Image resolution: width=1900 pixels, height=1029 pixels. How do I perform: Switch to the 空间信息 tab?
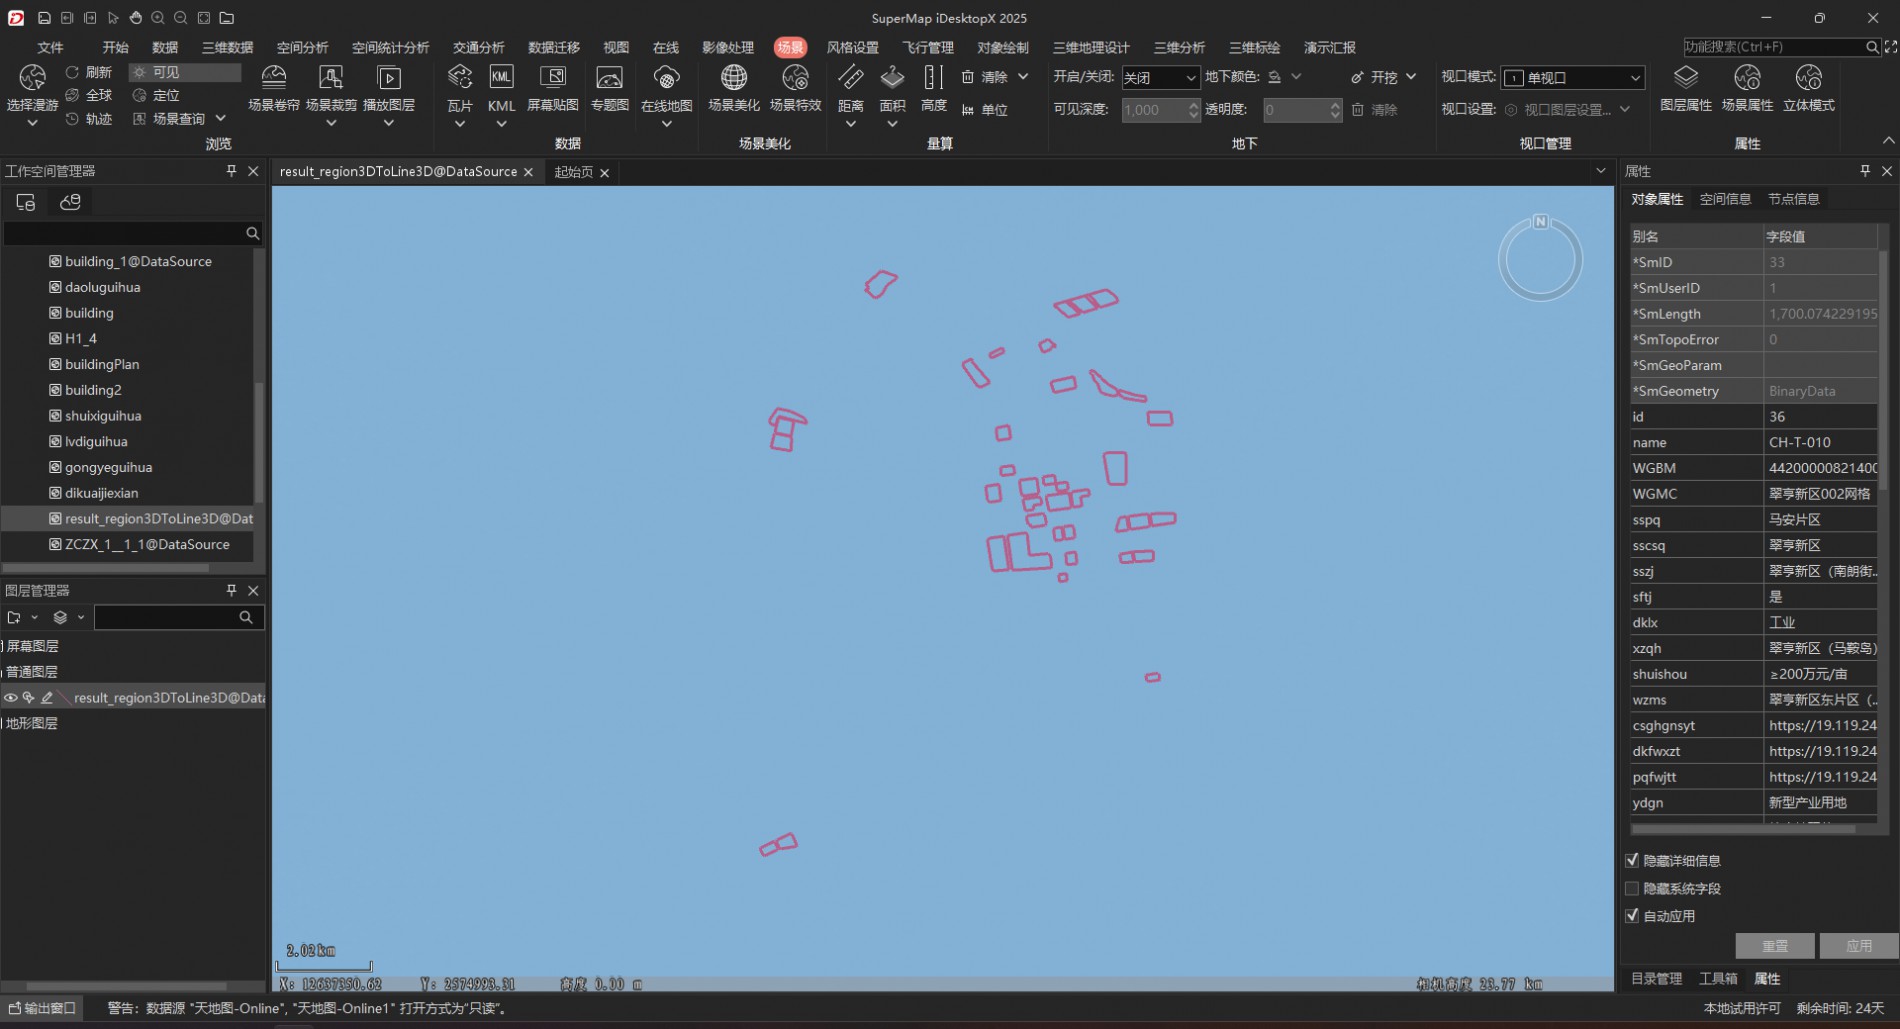click(x=1725, y=199)
